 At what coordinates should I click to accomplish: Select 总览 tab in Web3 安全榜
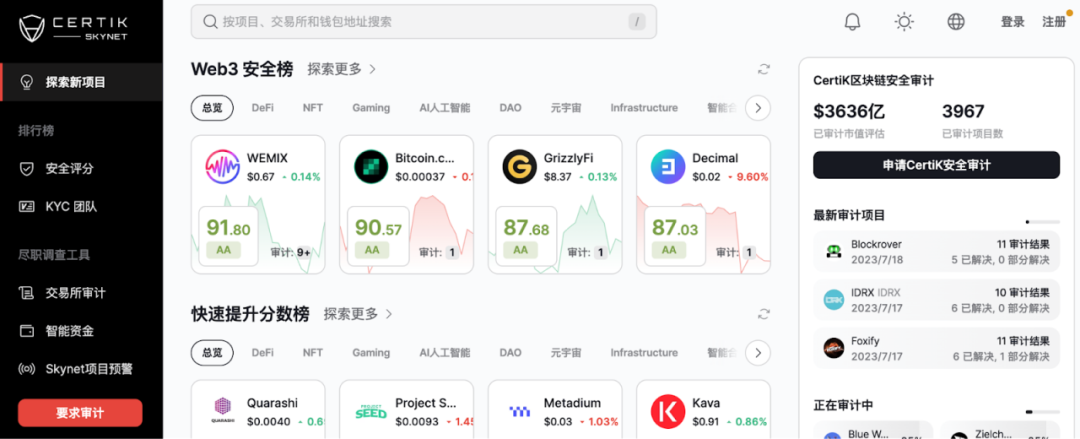point(212,108)
